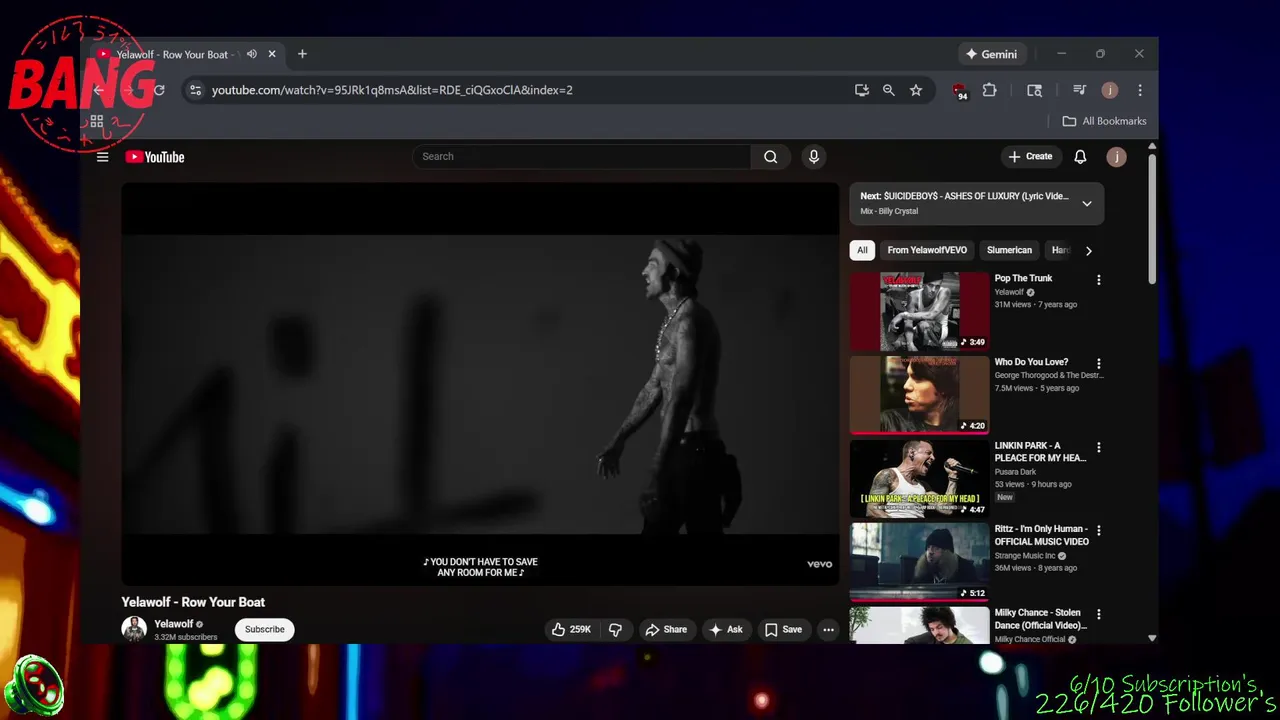This screenshot has width=1280, height=720.
Task: Open options for Milky Chance video
Action: click(1098, 615)
